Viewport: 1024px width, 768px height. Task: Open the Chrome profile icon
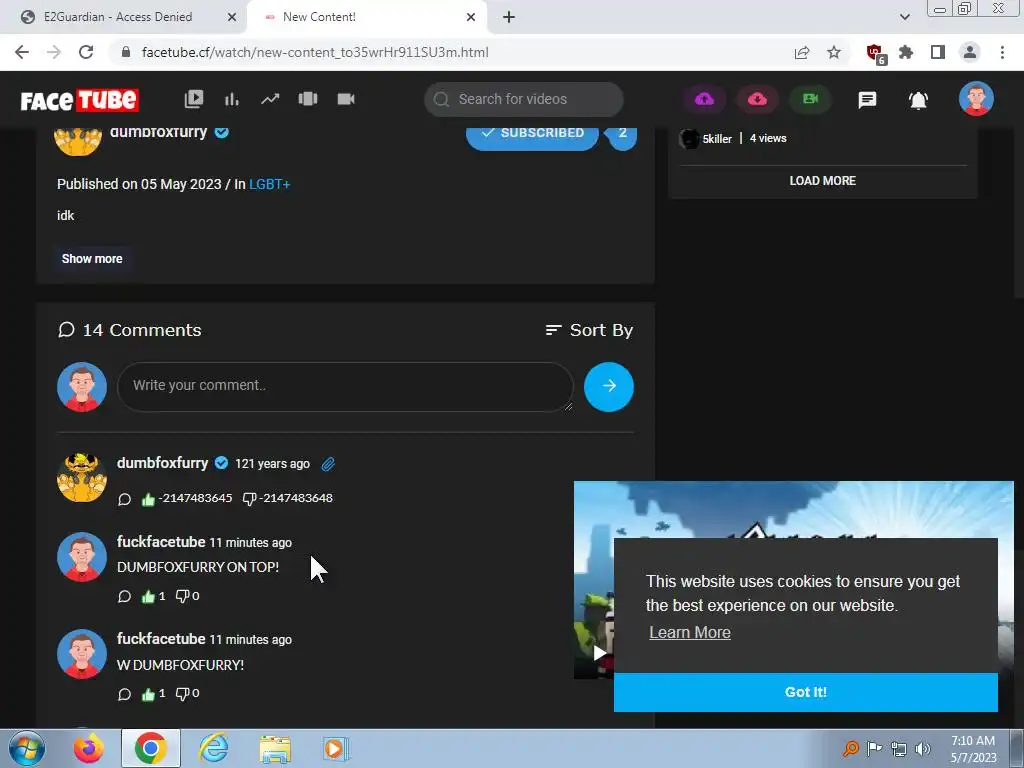(970, 52)
